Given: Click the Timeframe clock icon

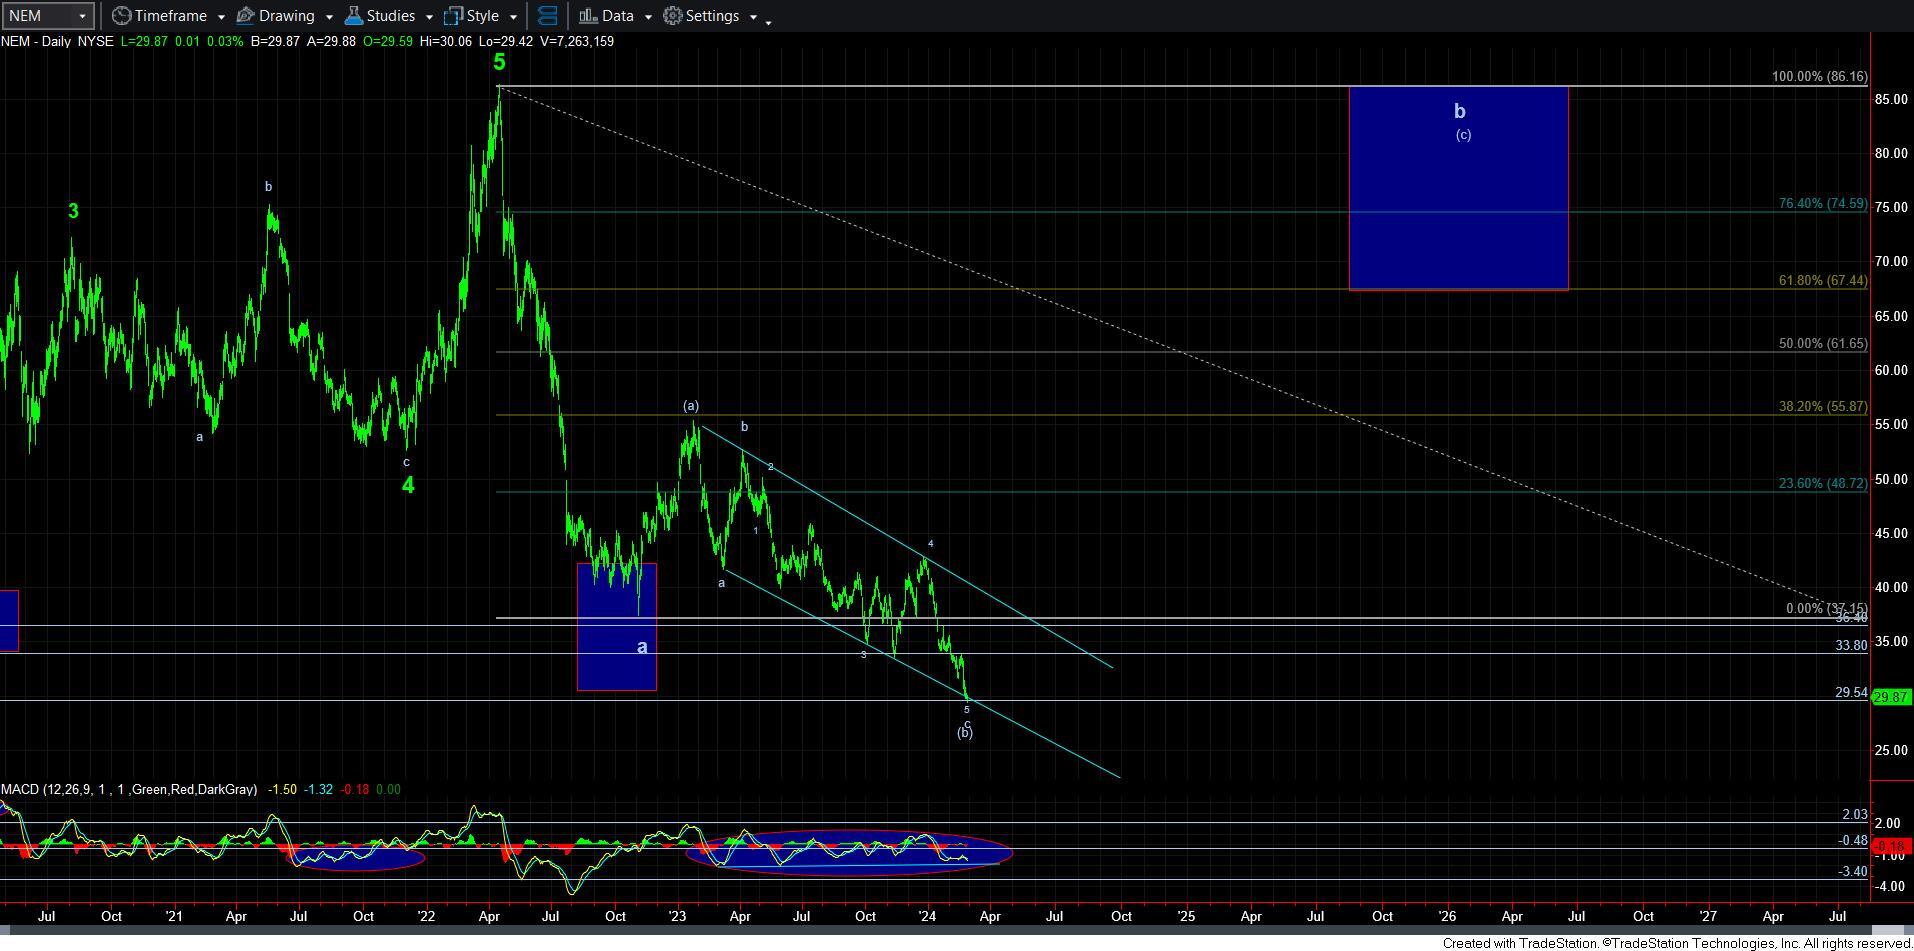Looking at the screenshot, I should pyautogui.click(x=121, y=16).
